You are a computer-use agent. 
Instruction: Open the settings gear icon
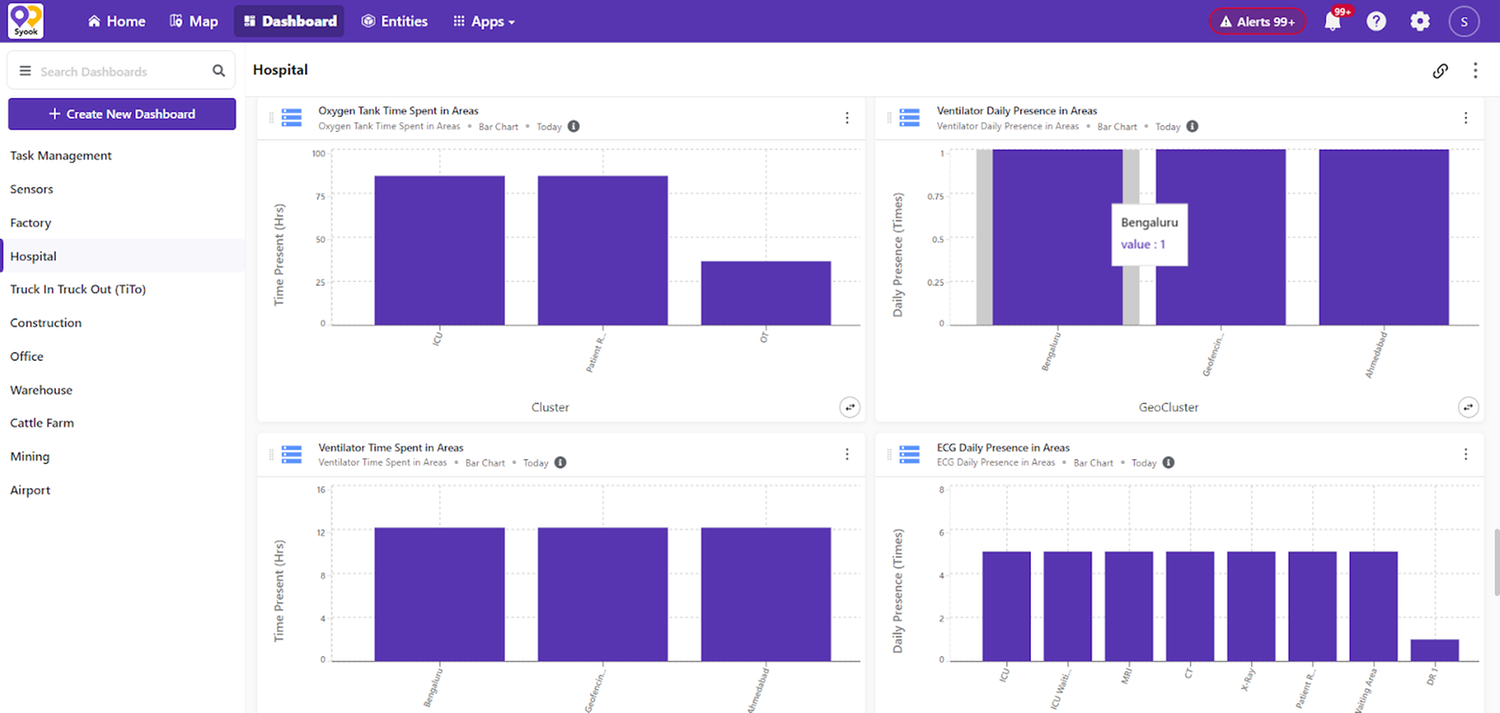1420,20
